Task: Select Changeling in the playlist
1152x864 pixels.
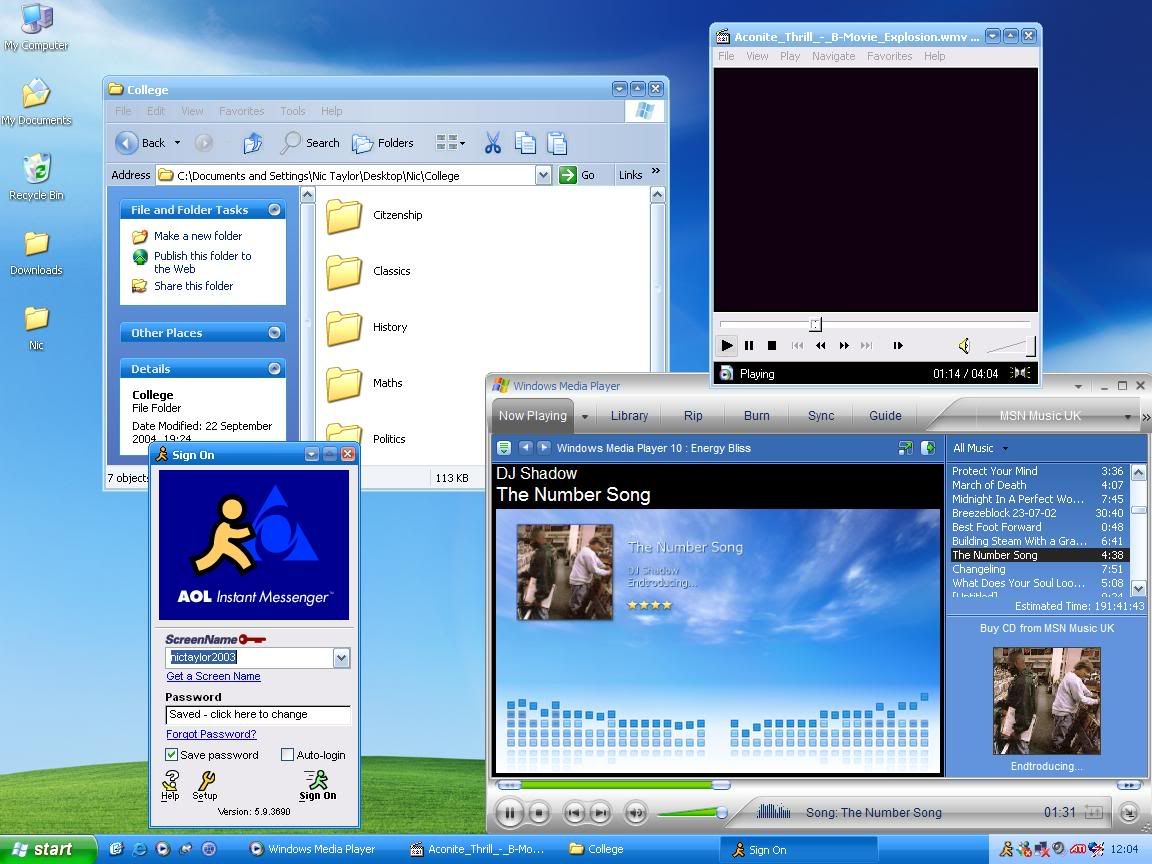Action: coord(1038,569)
